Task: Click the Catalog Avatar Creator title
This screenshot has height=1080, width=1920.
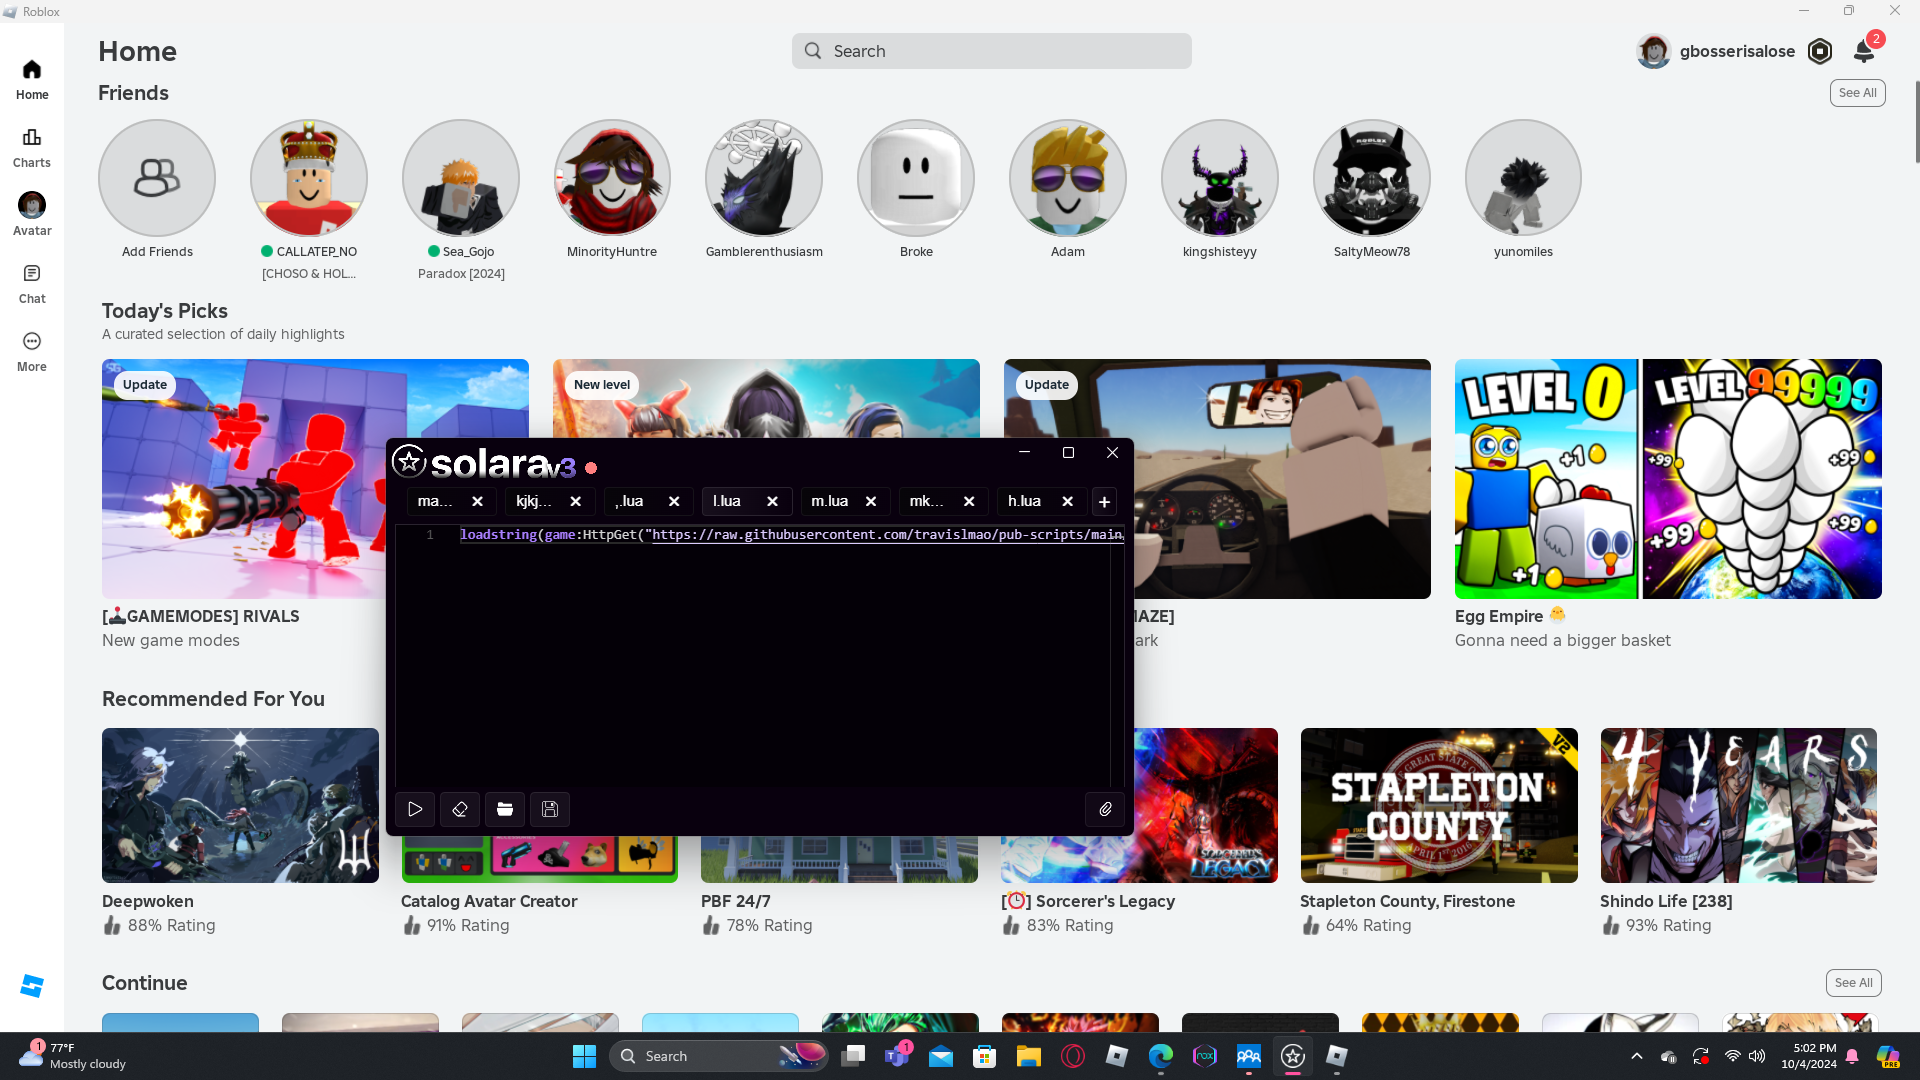Action: 489,901
